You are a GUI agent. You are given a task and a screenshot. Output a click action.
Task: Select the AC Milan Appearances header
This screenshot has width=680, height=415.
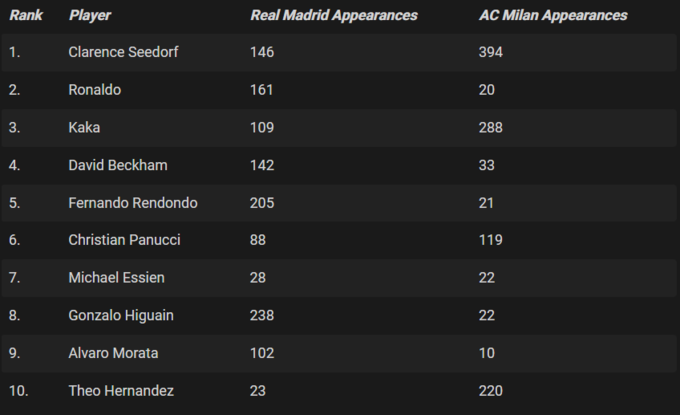553,16
